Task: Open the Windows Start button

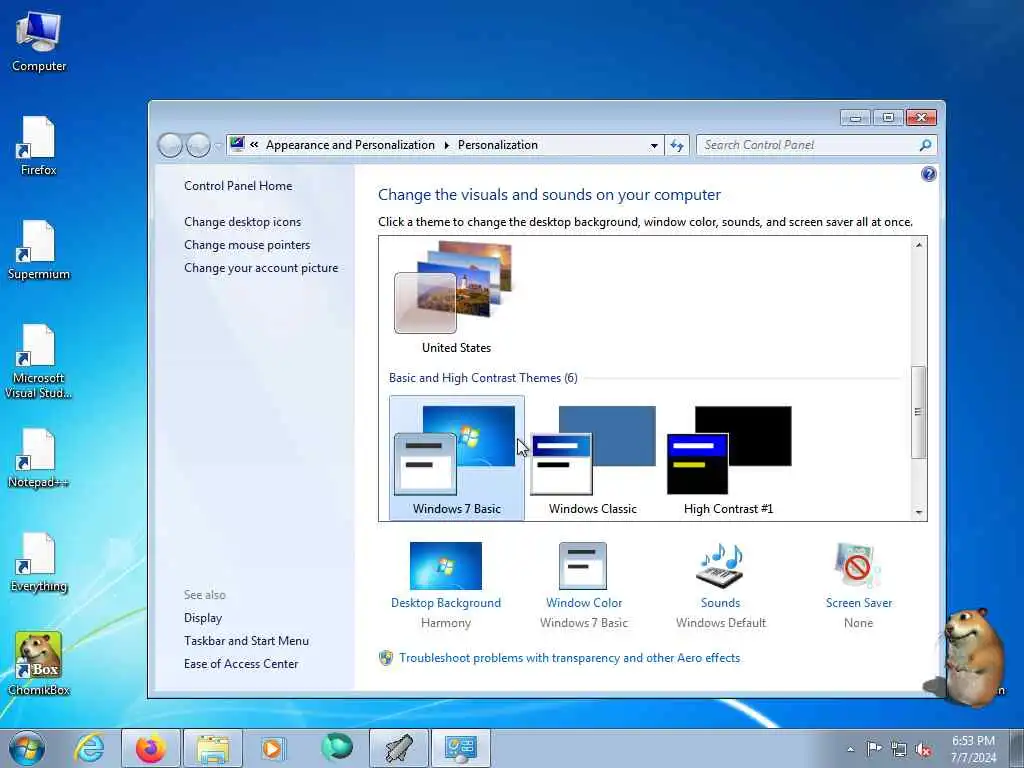Action: tap(27, 748)
